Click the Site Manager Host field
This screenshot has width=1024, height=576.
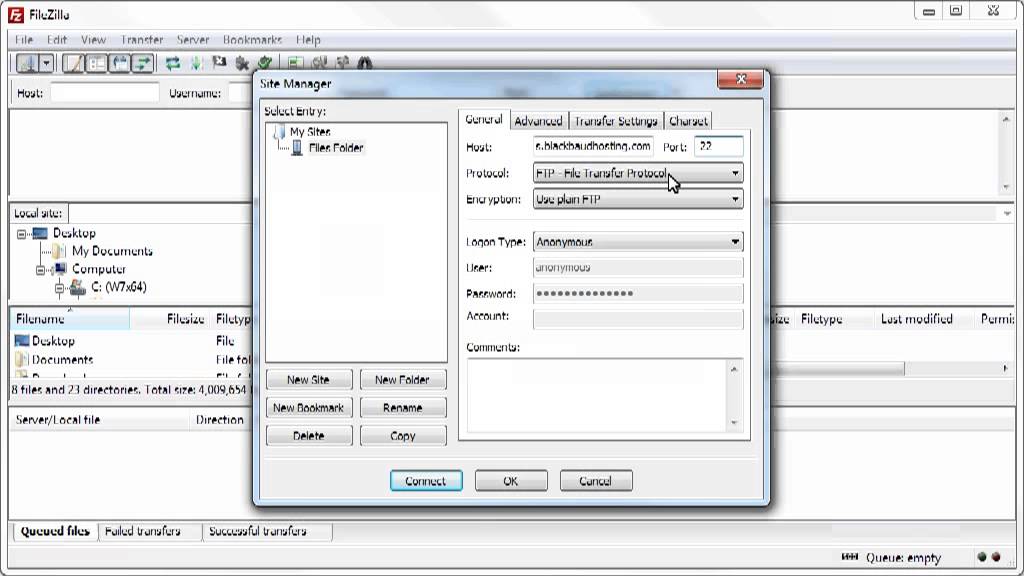point(593,146)
